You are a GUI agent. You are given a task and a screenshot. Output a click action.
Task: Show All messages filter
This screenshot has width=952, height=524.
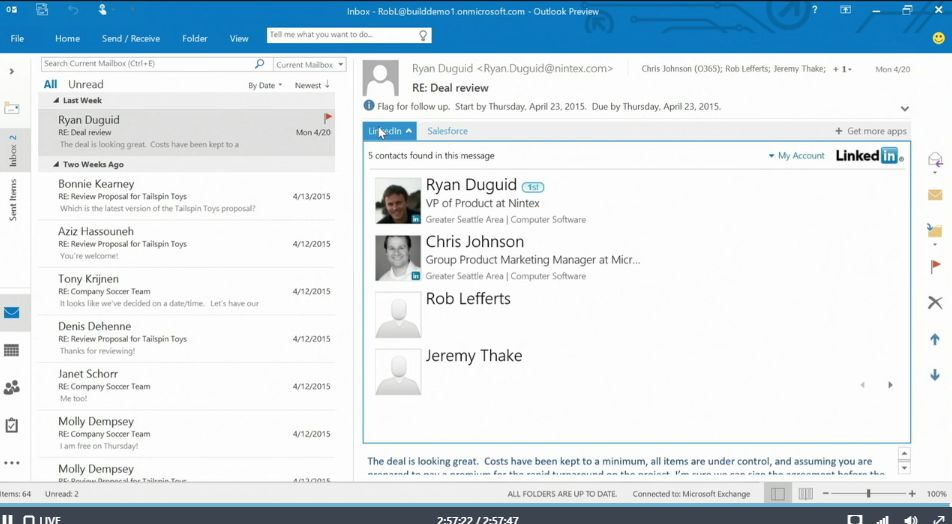(50, 84)
